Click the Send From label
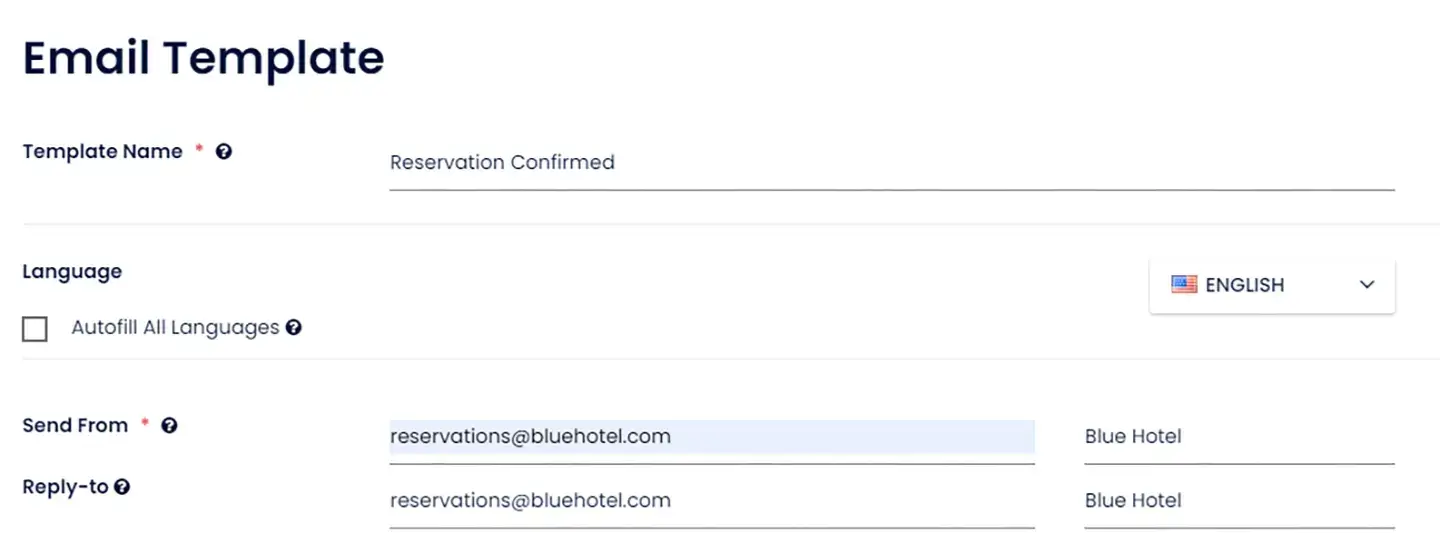The image size is (1440, 533). (75, 426)
